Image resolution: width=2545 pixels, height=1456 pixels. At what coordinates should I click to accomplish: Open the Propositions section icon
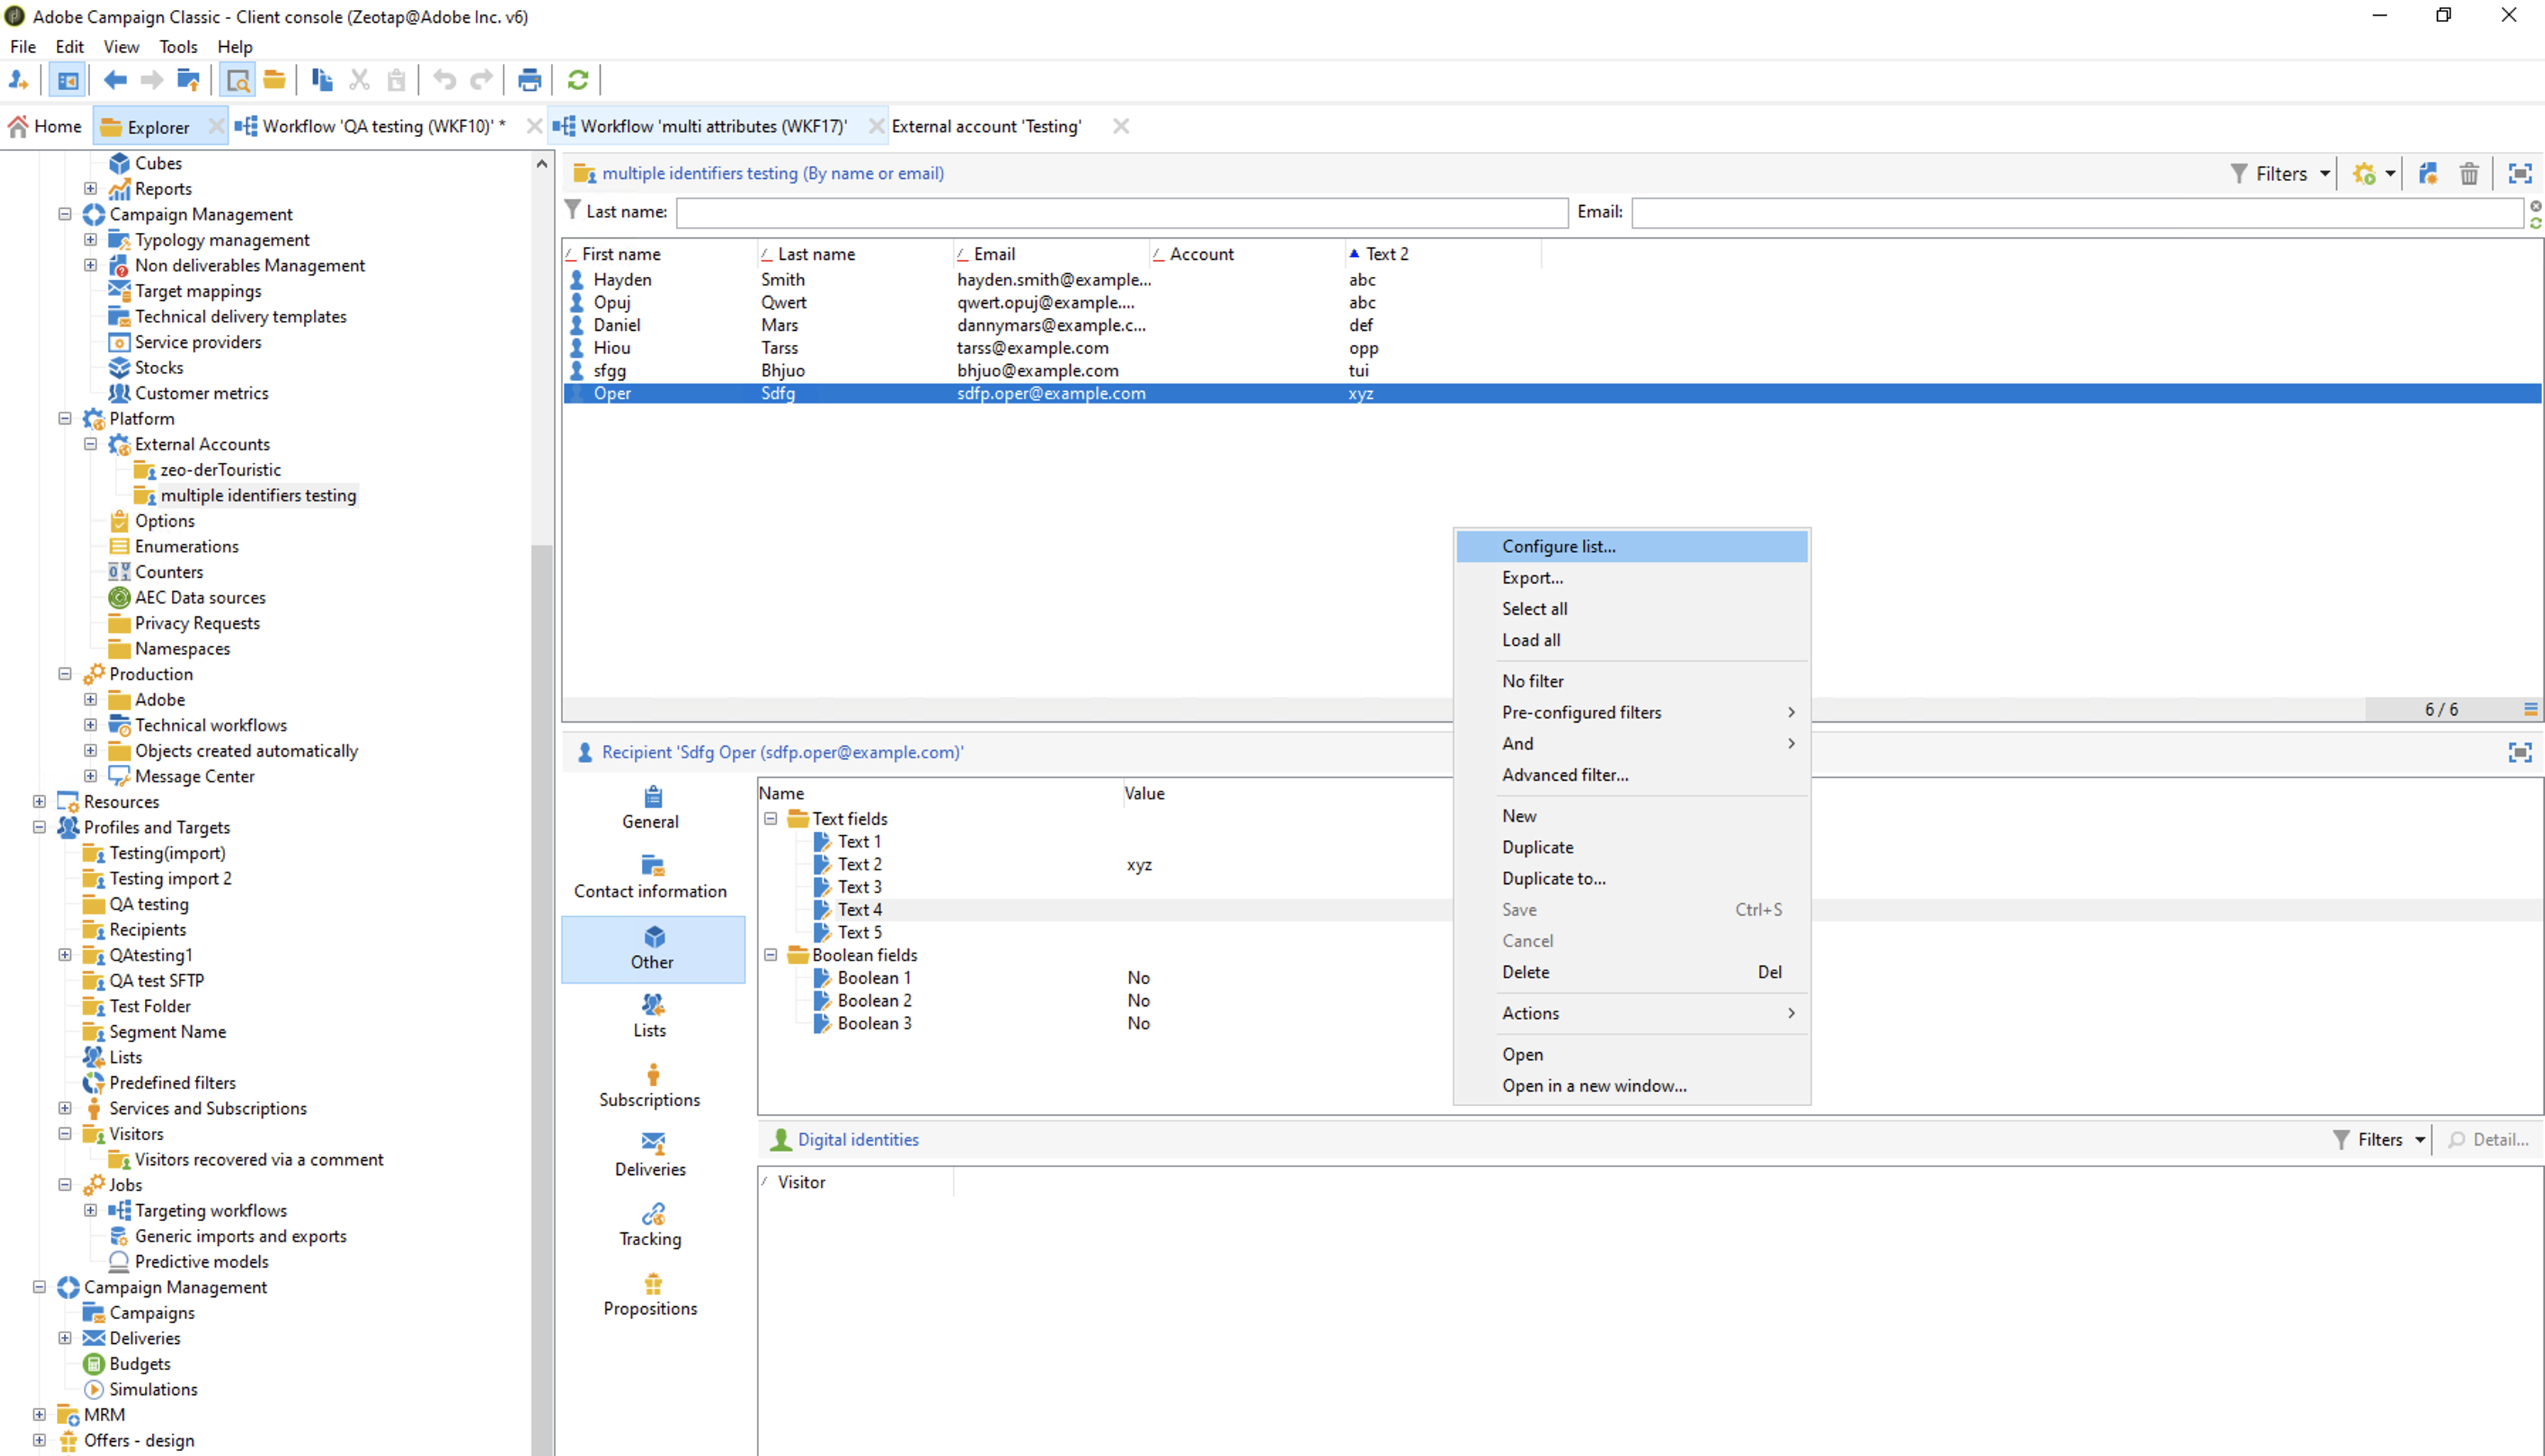click(x=652, y=1284)
